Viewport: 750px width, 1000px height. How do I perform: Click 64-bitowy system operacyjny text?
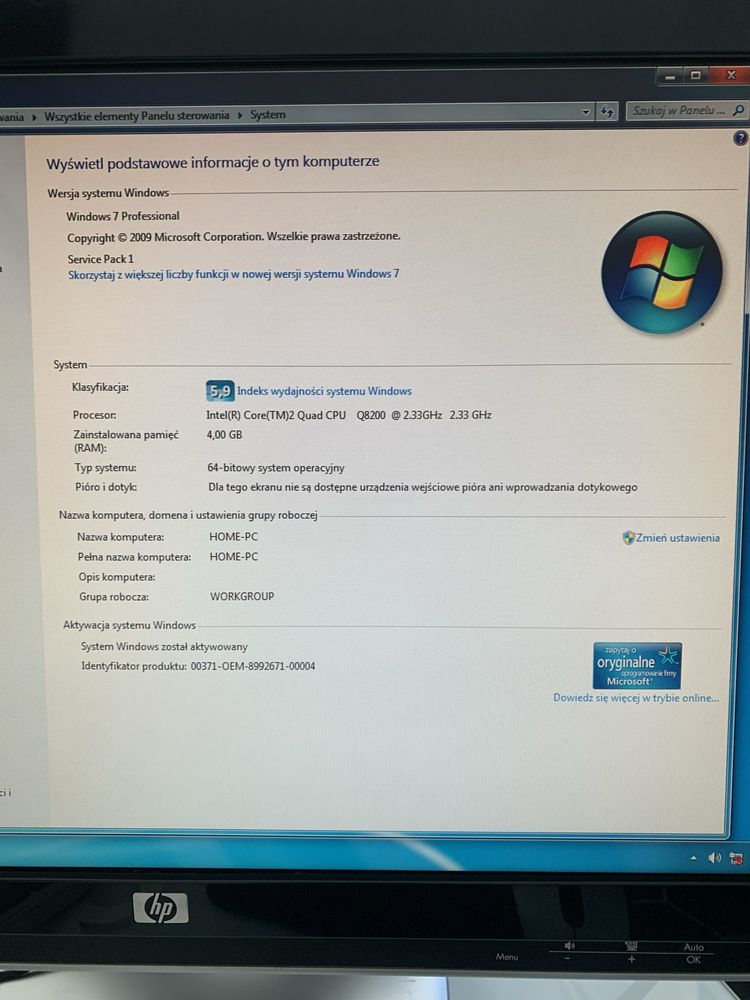tap(276, 468)
